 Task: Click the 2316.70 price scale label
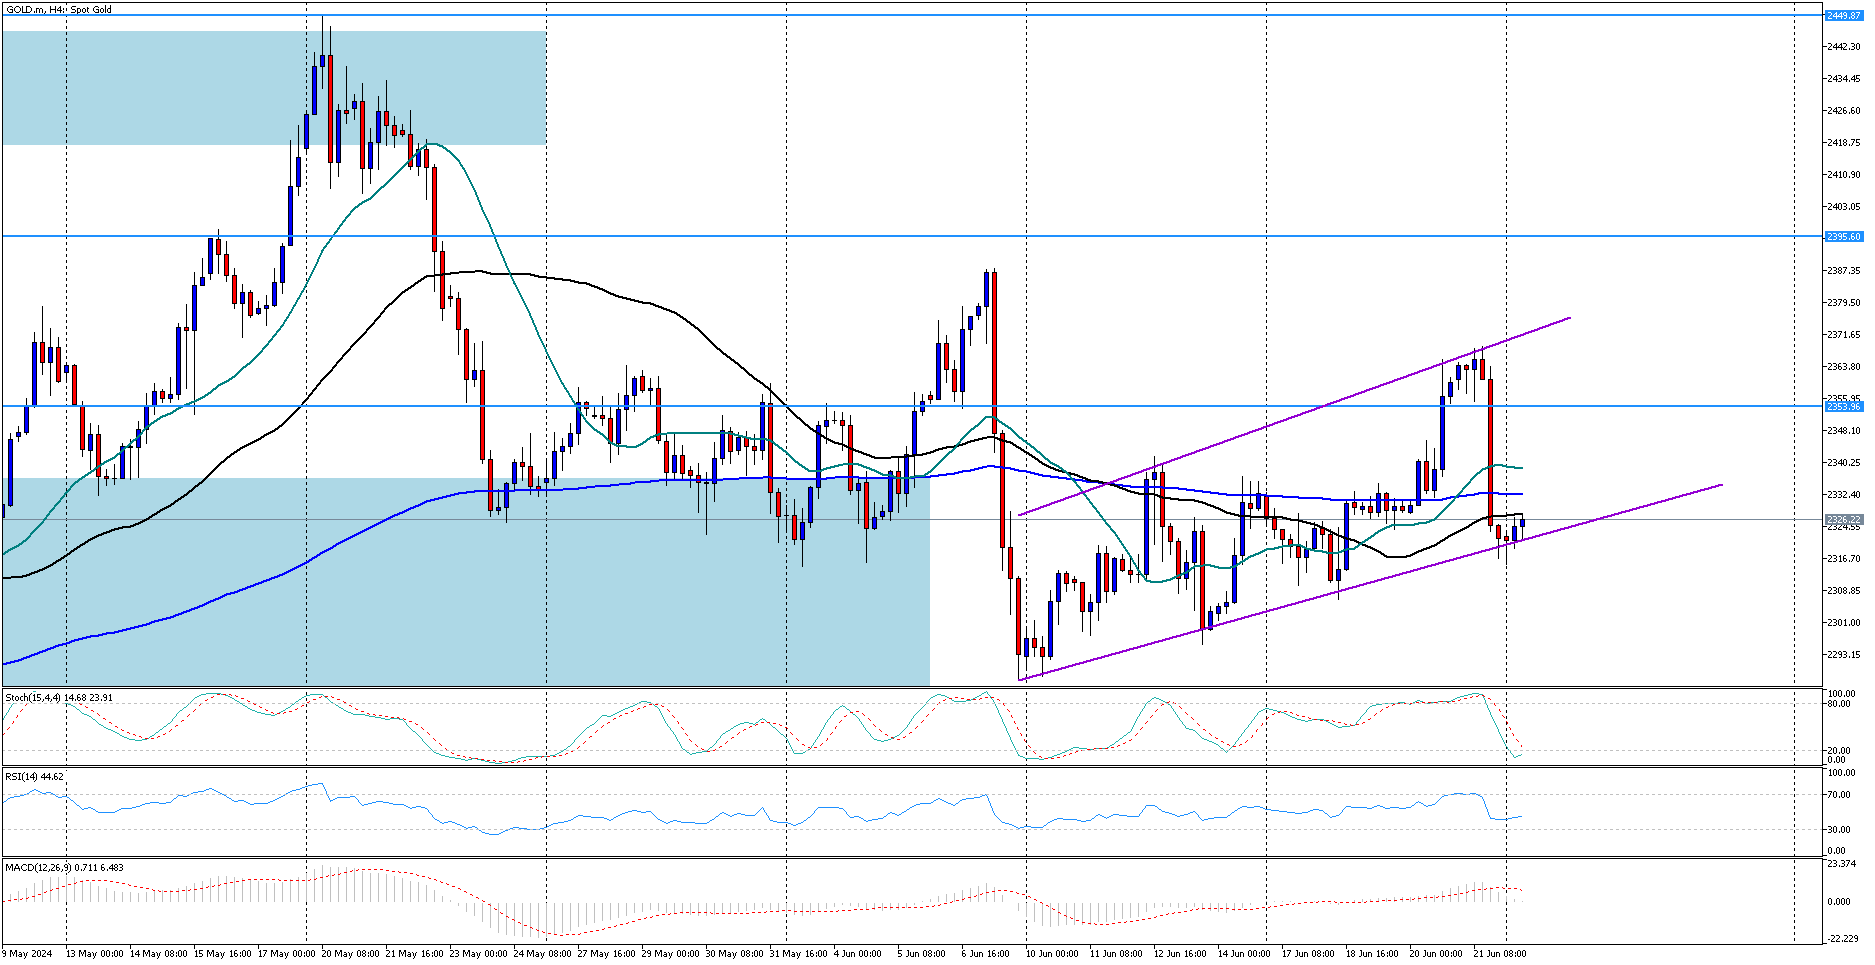click(x=1843, y=559)
